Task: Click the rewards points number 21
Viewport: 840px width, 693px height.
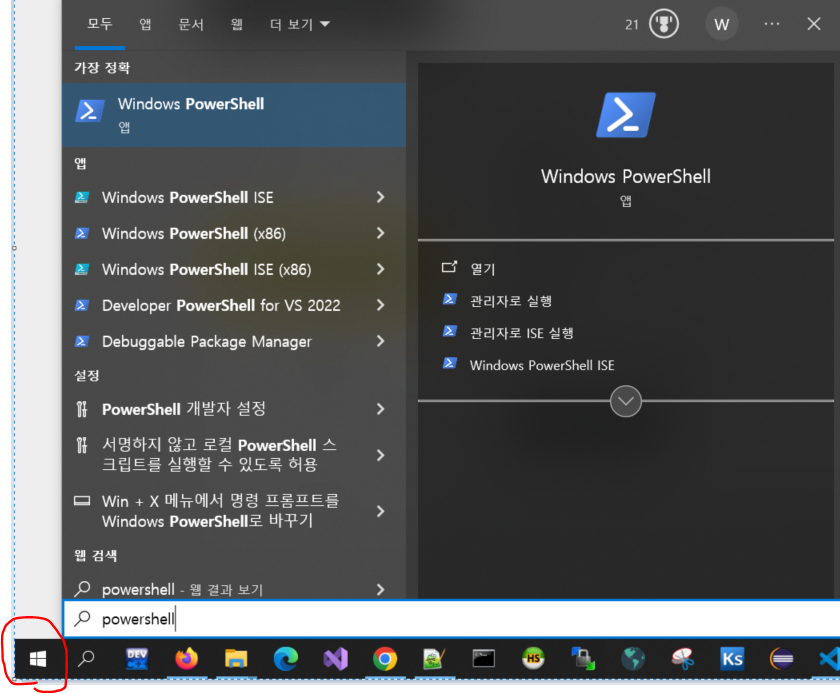Action: coord(632,25)
